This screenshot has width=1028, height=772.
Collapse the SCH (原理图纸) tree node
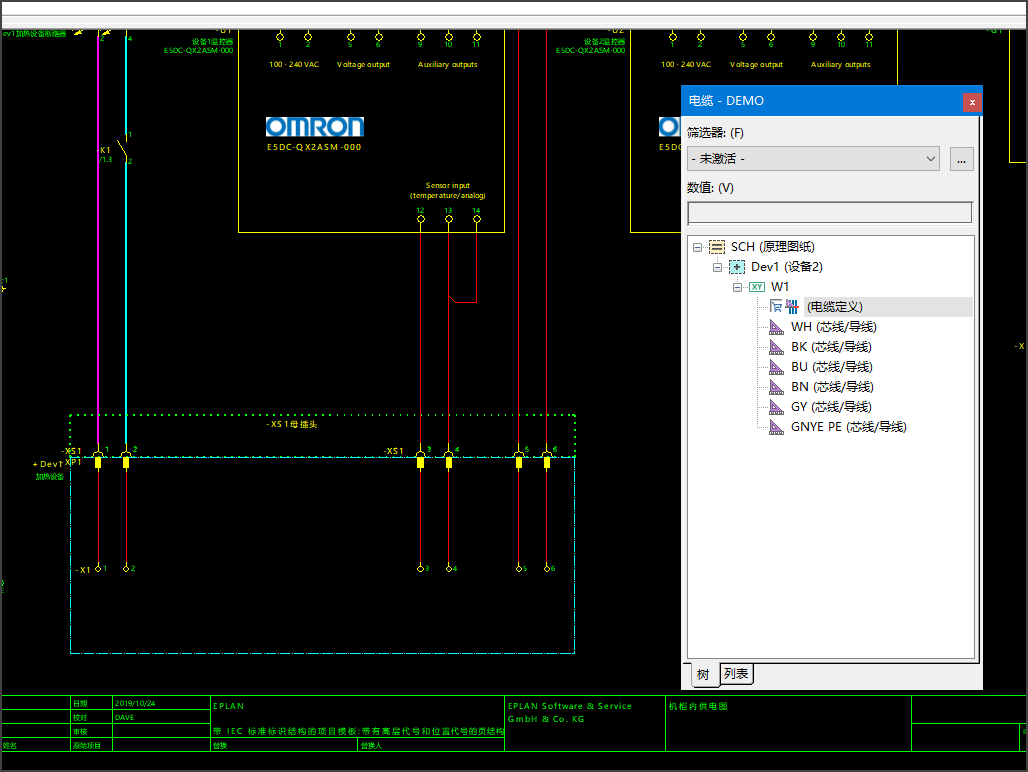point(697,247)
